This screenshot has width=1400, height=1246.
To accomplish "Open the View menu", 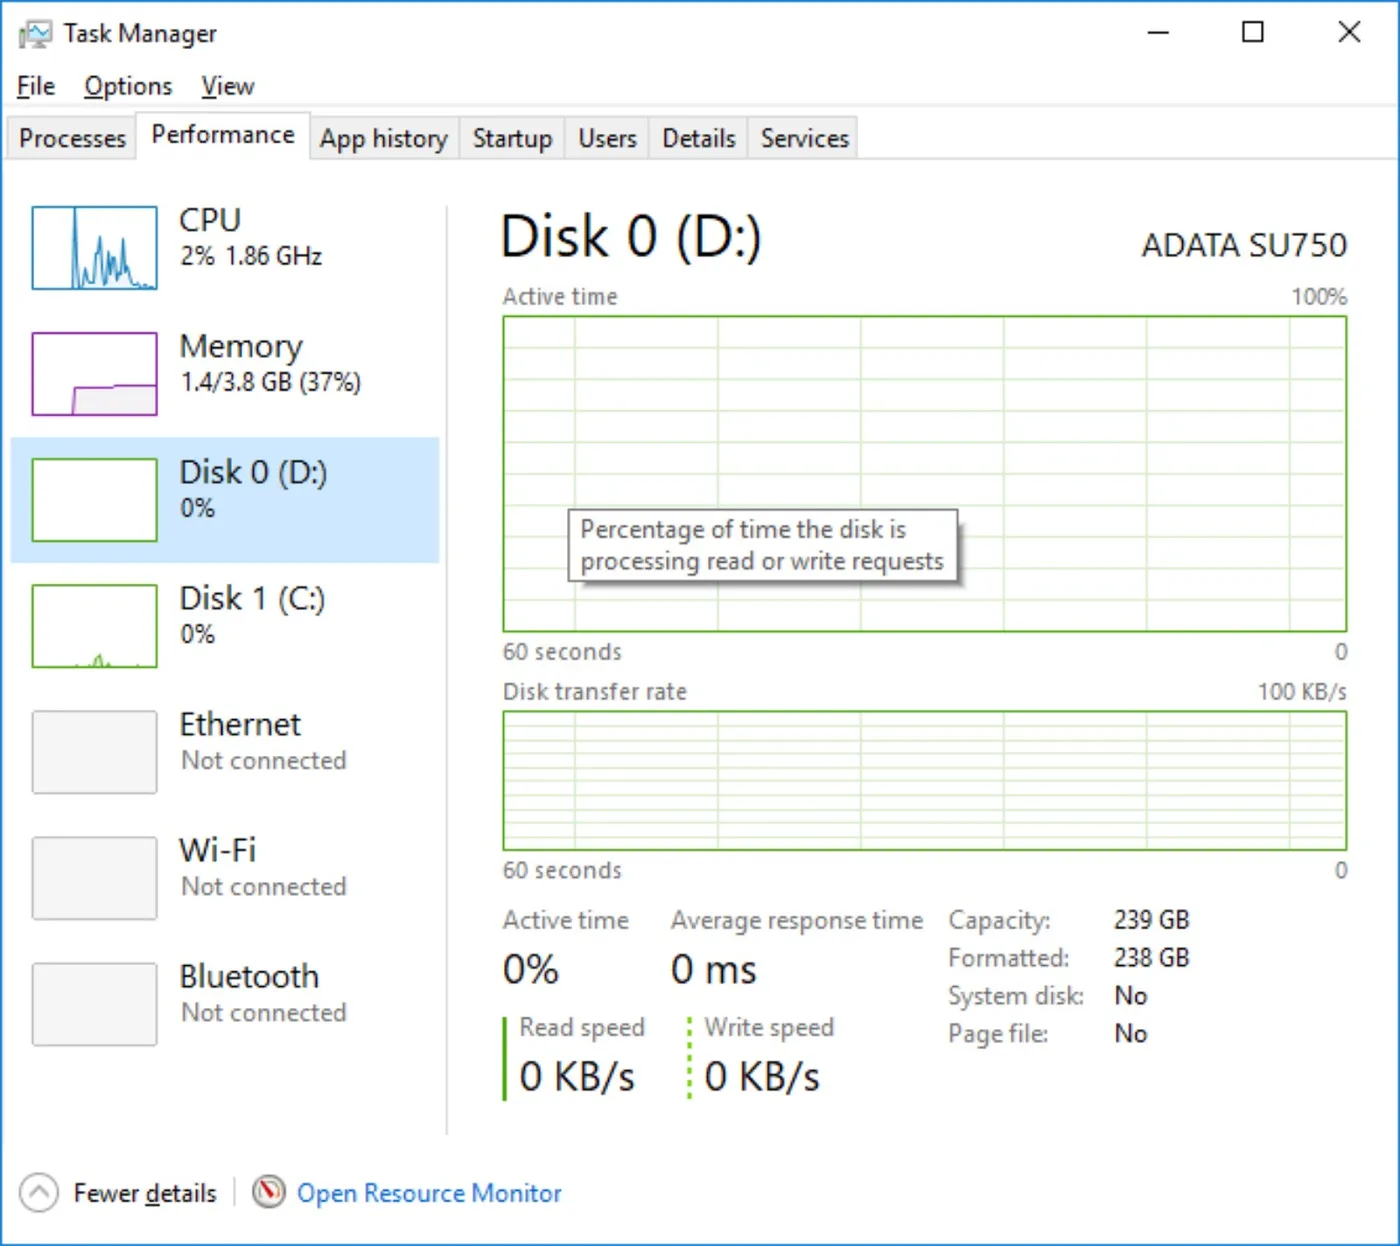I will 228,86.
